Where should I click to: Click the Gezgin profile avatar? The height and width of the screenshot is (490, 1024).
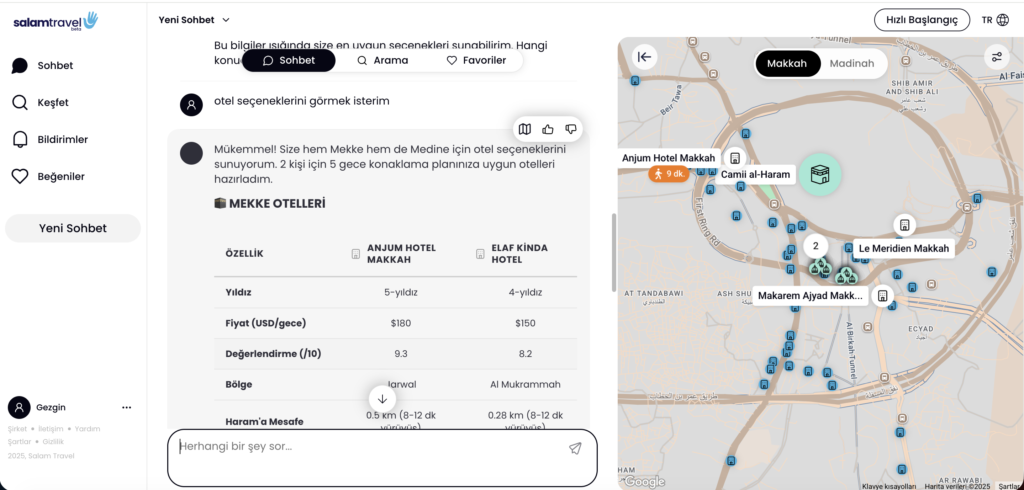point(19,407)
